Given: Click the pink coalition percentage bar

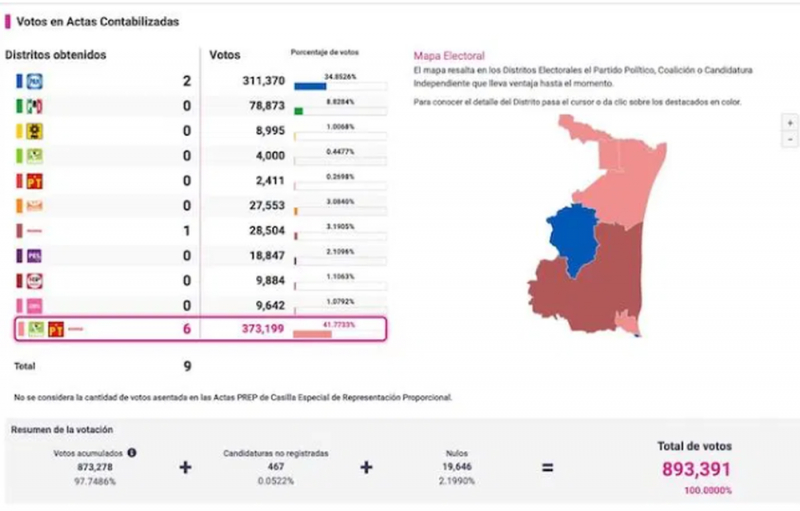Looking at the screenshot, I should [313, 334].
